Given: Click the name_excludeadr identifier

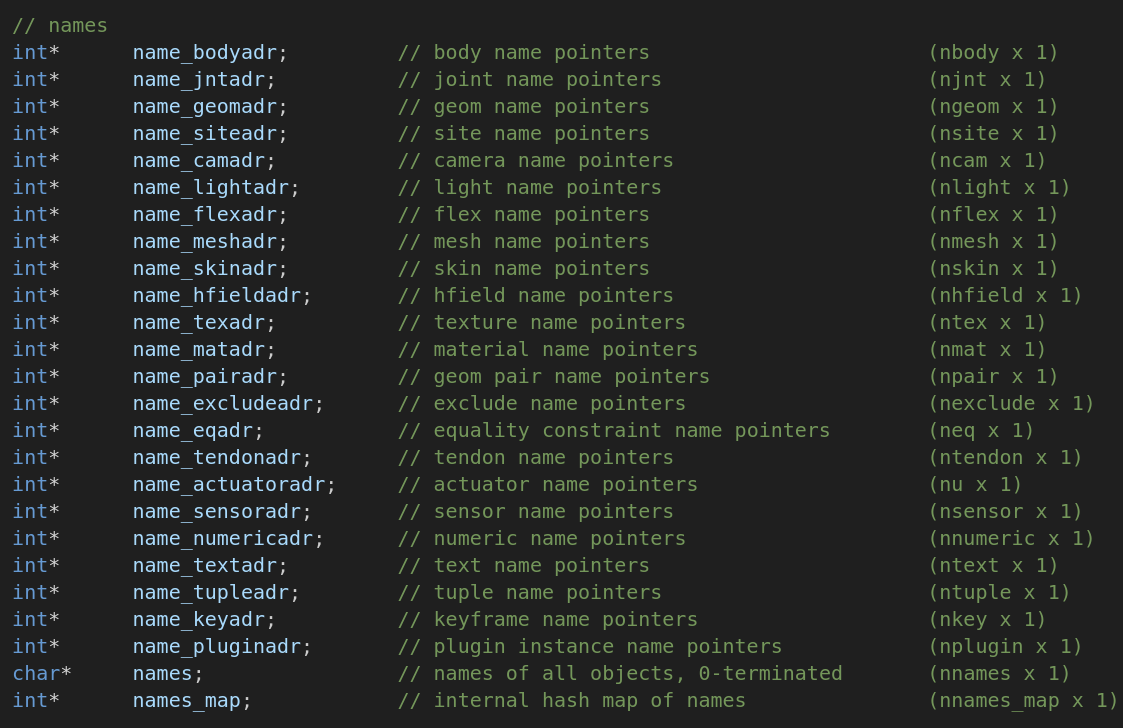Looking at the screenshot, I should tap(223, 403).
